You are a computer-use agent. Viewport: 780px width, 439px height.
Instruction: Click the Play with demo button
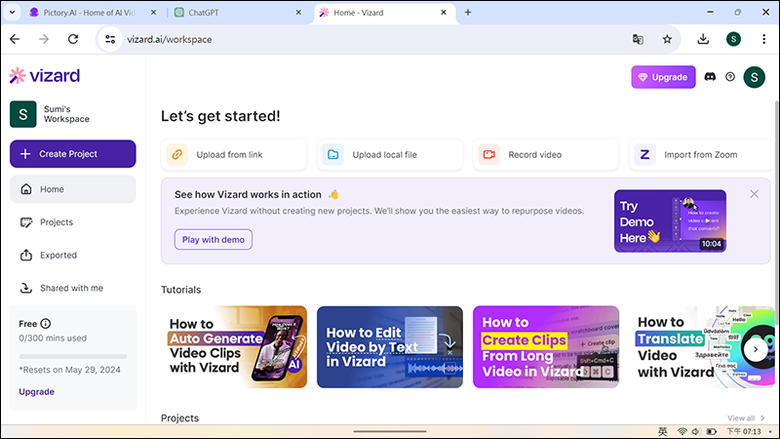213,240
